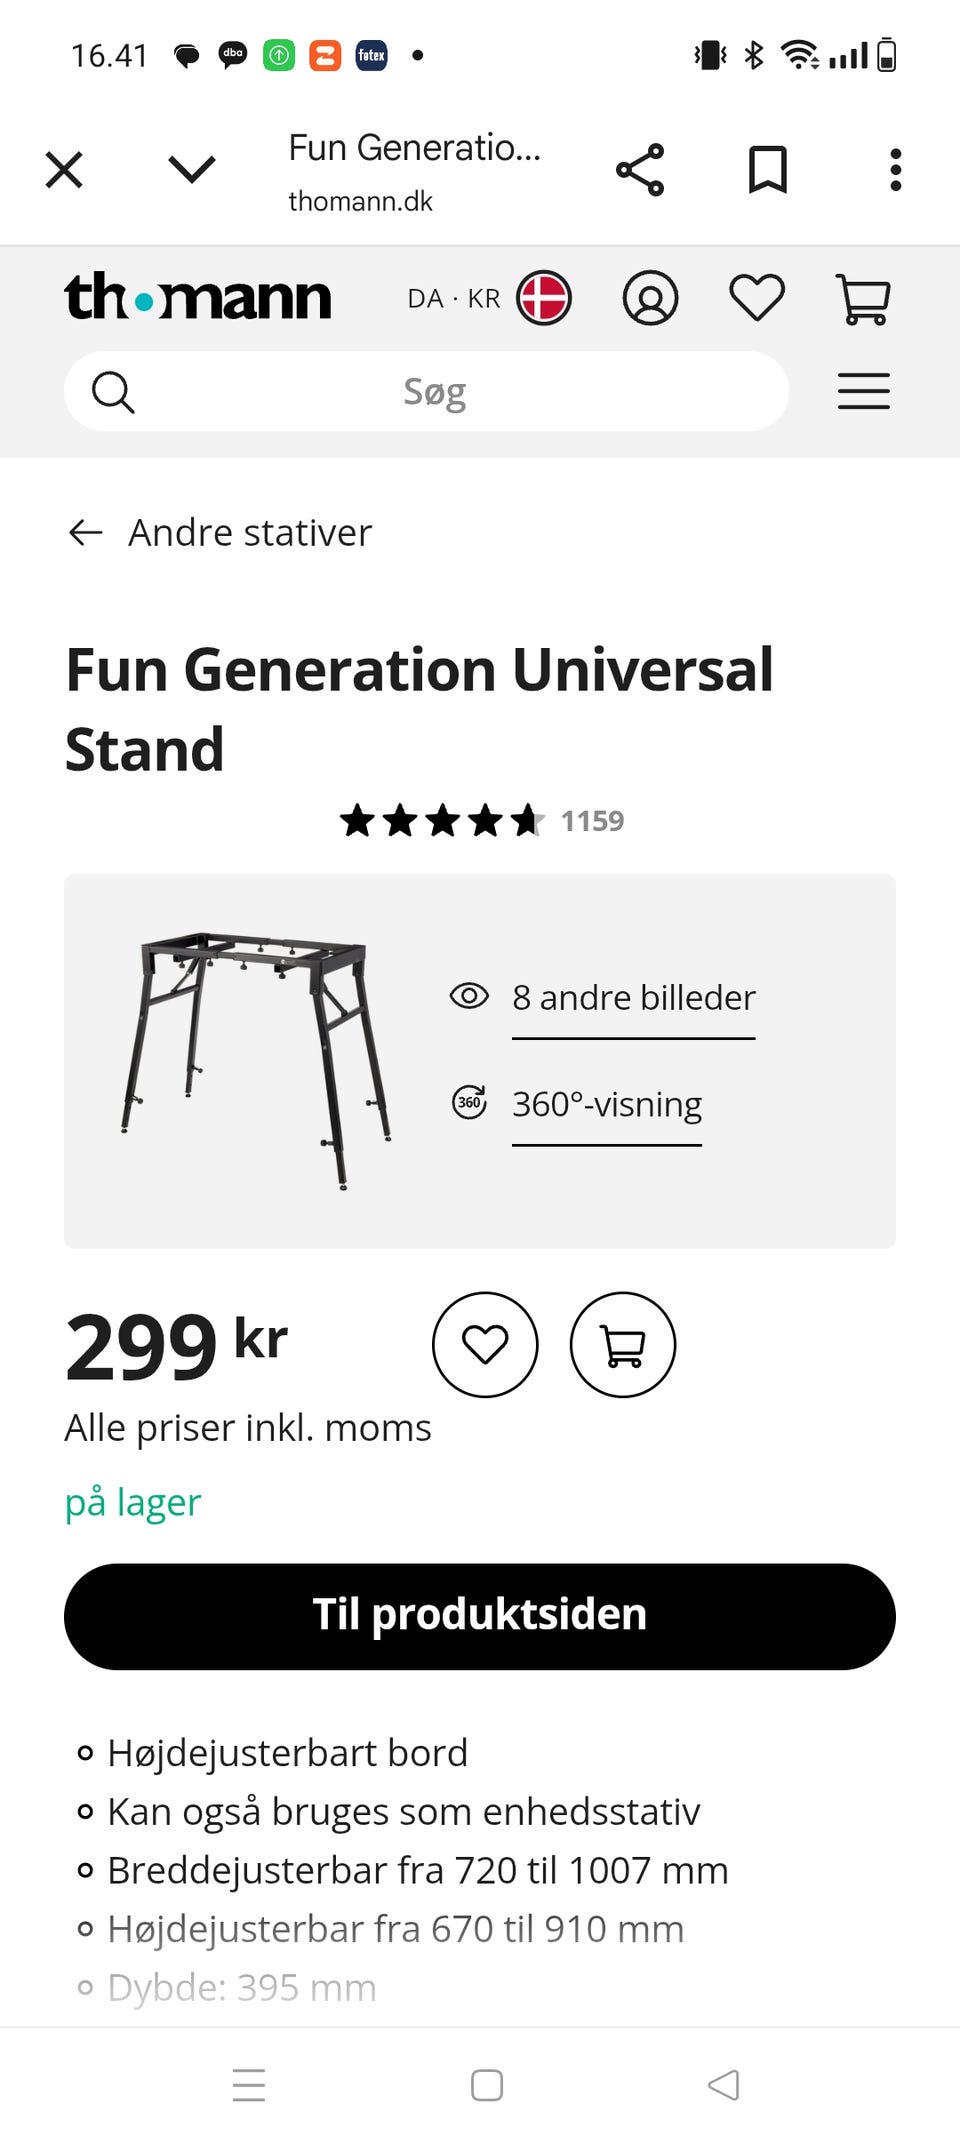Viewport: 960px width, 2144px height.
Task: Open the 360°-visning view
Action: coord(606,1105)
